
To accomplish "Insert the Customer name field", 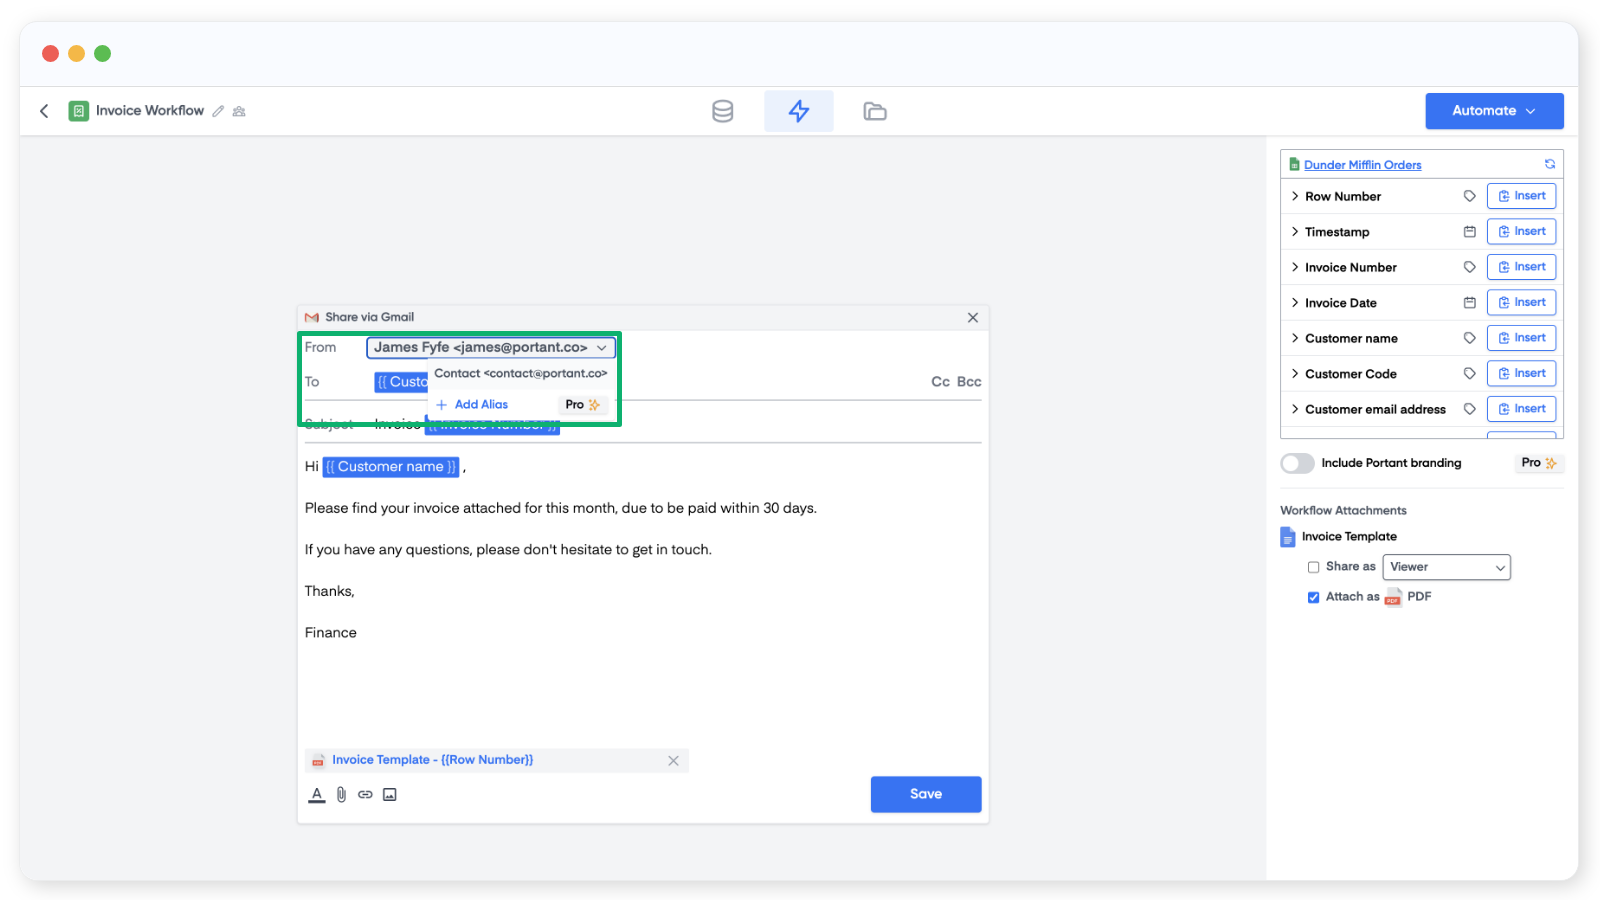I will pyautogui.click(x=1521, y=338).
